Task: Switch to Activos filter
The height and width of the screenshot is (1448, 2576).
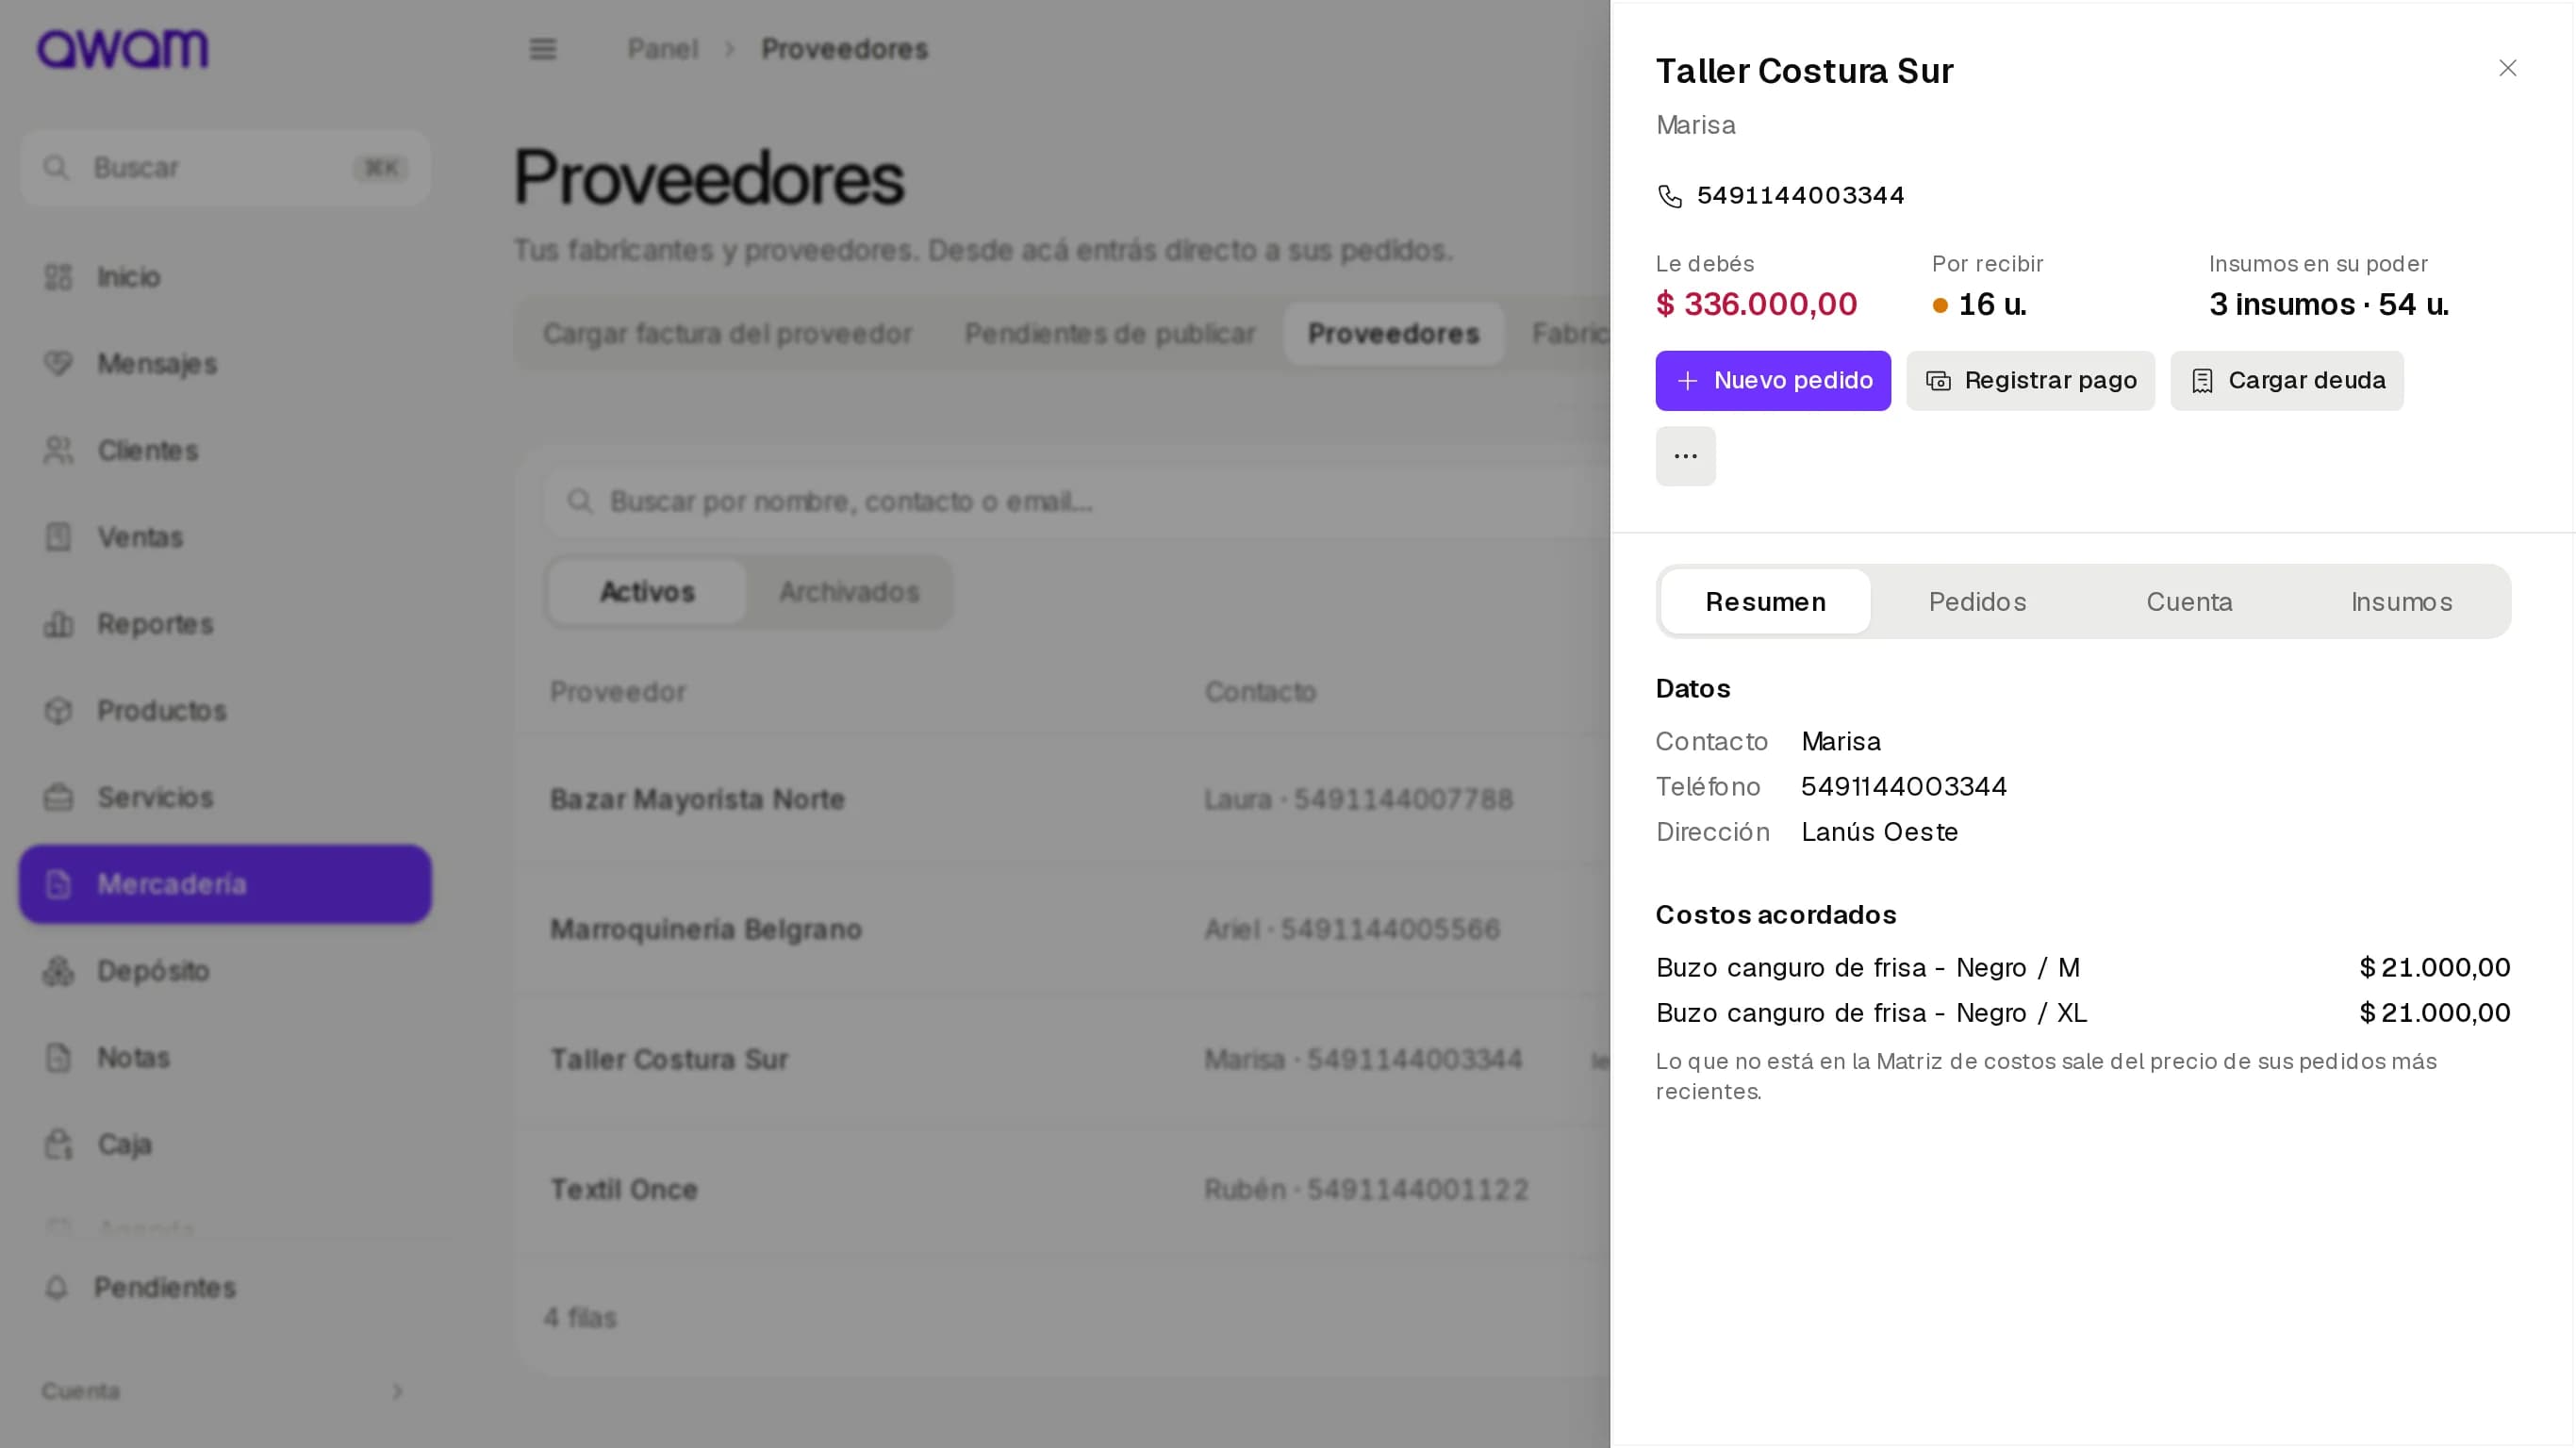Action: point(646,592)
